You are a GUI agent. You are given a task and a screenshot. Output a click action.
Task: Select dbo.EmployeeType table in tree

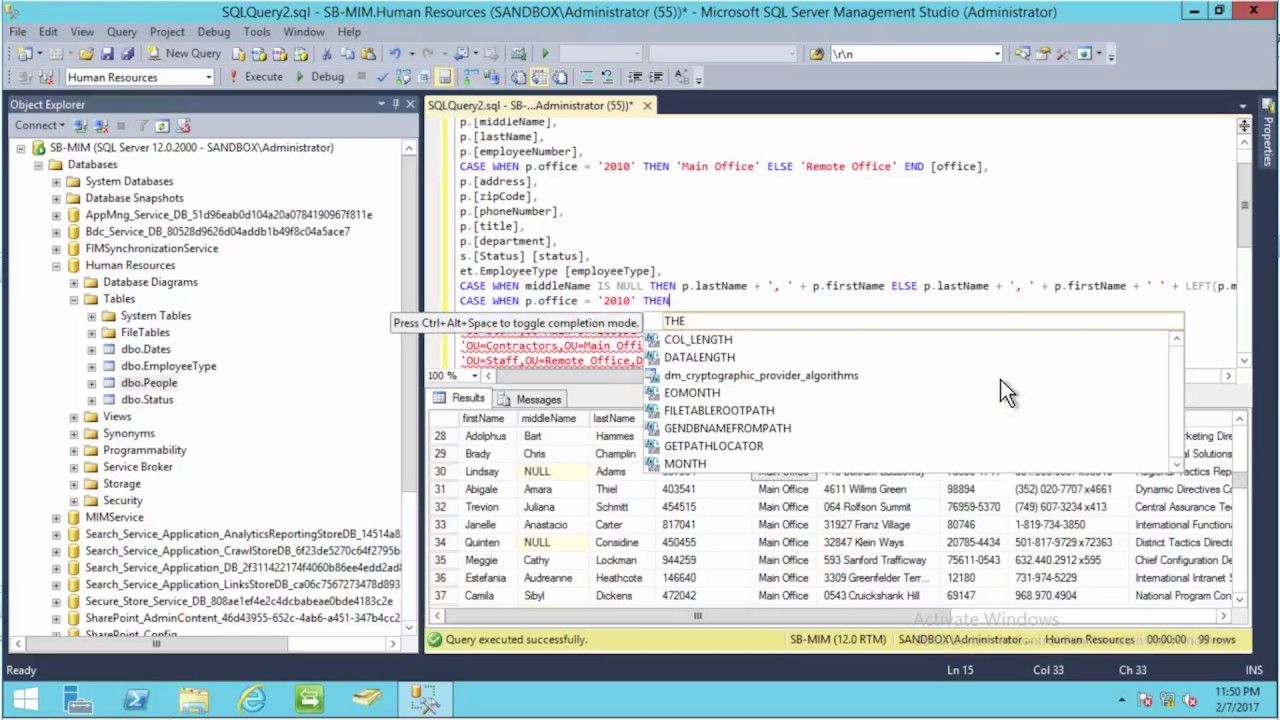click(x=168, y=366)
